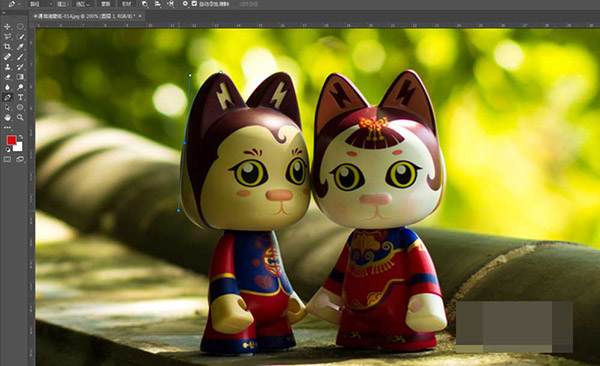This screenshot has width=600, height=366.
Task: Select the Eraser tool
Action: tap(7, 77)
